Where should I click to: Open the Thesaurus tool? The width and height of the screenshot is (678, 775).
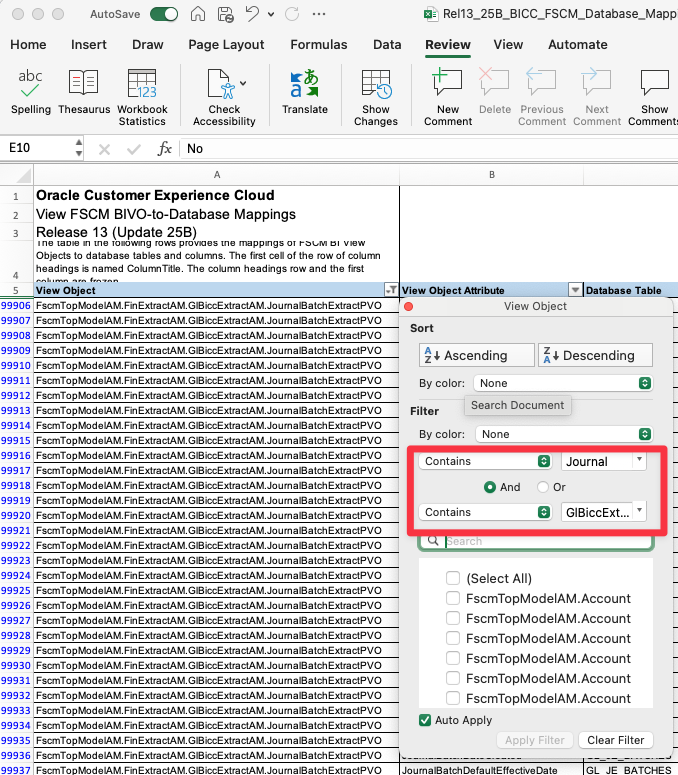(84, 84)
